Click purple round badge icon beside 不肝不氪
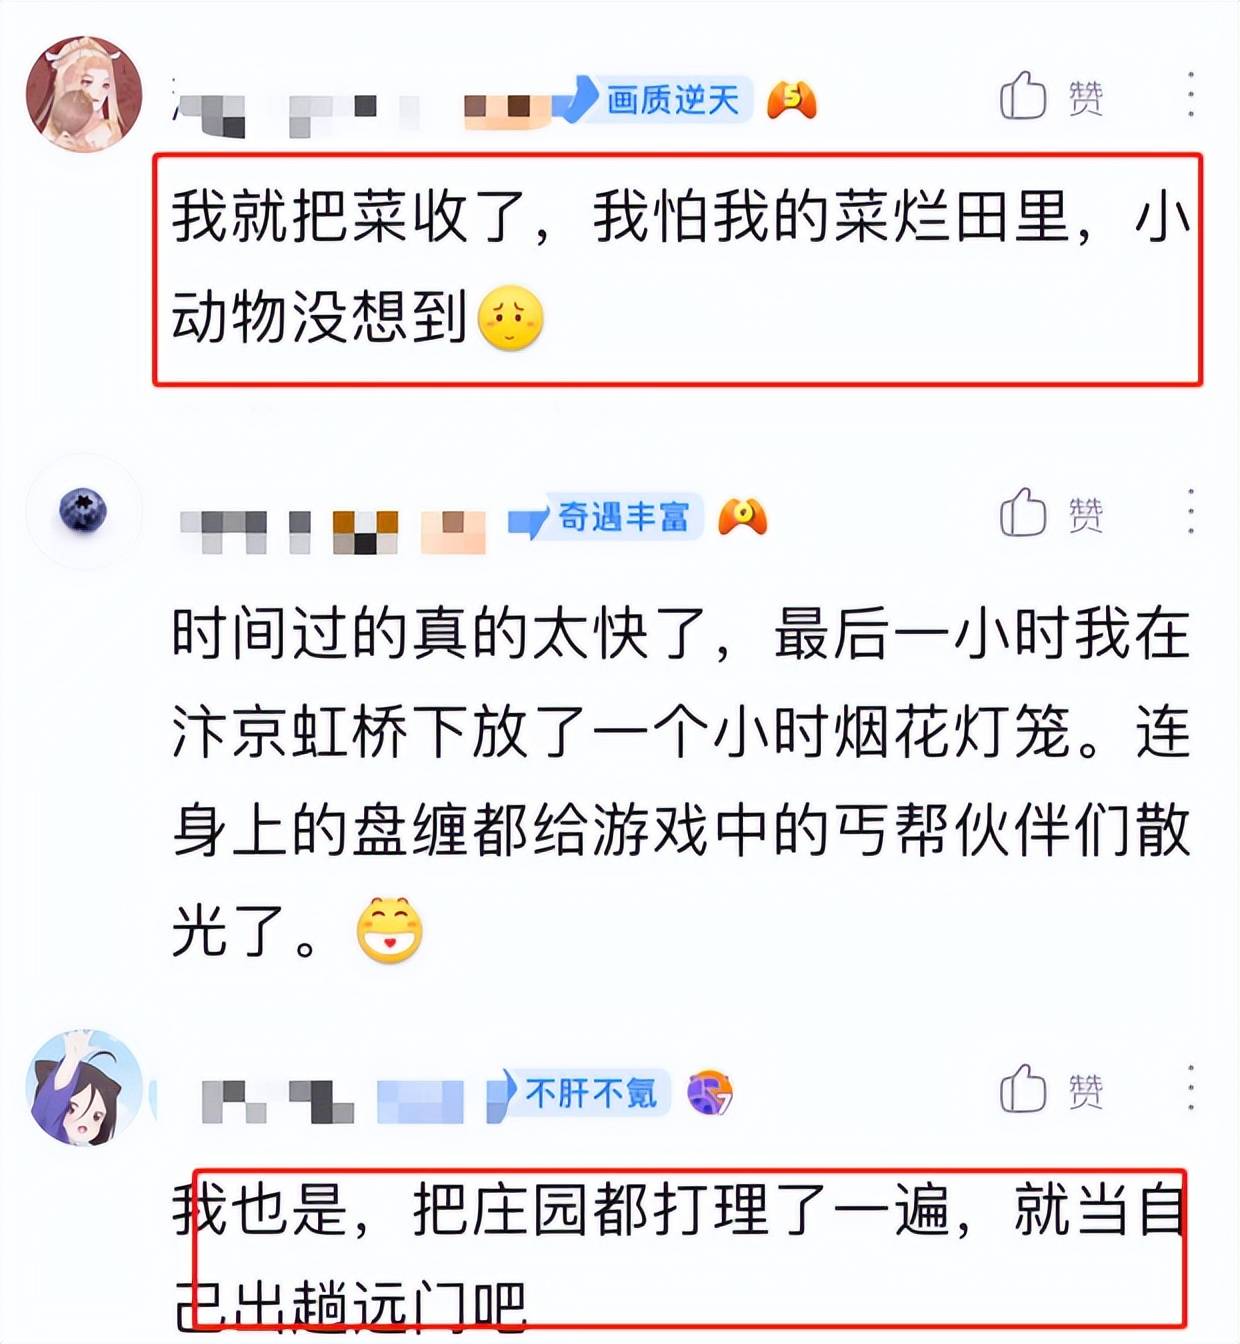Image resolution: width=1240 pixels, height=1344 pixels. [x=710, y=1093]
